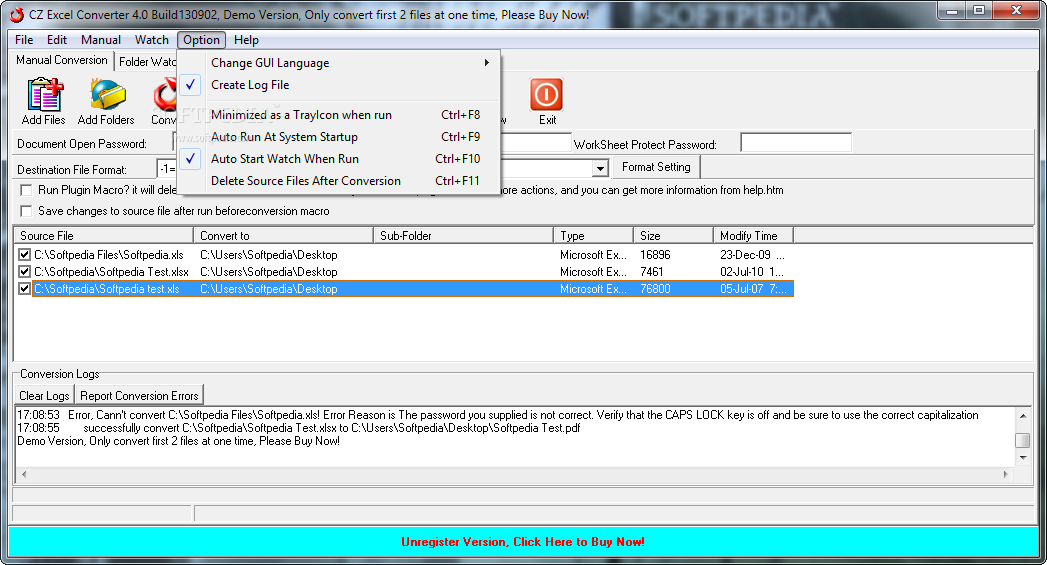The width and height of the screenshot is (1047, 565).
Task: Click the Add Files icon
Action: [44, 94]
